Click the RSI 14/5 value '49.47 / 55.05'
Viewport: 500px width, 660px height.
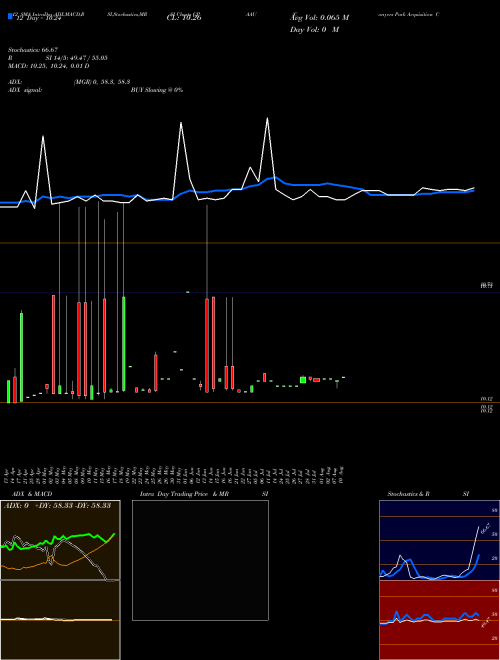point(87,58)
